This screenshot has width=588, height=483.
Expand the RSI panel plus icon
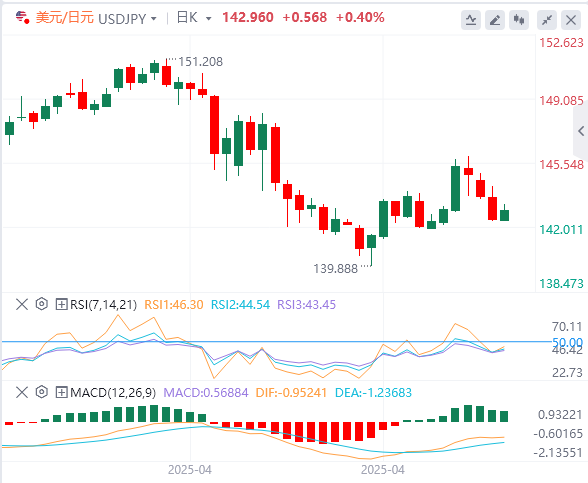pos(61,304)
